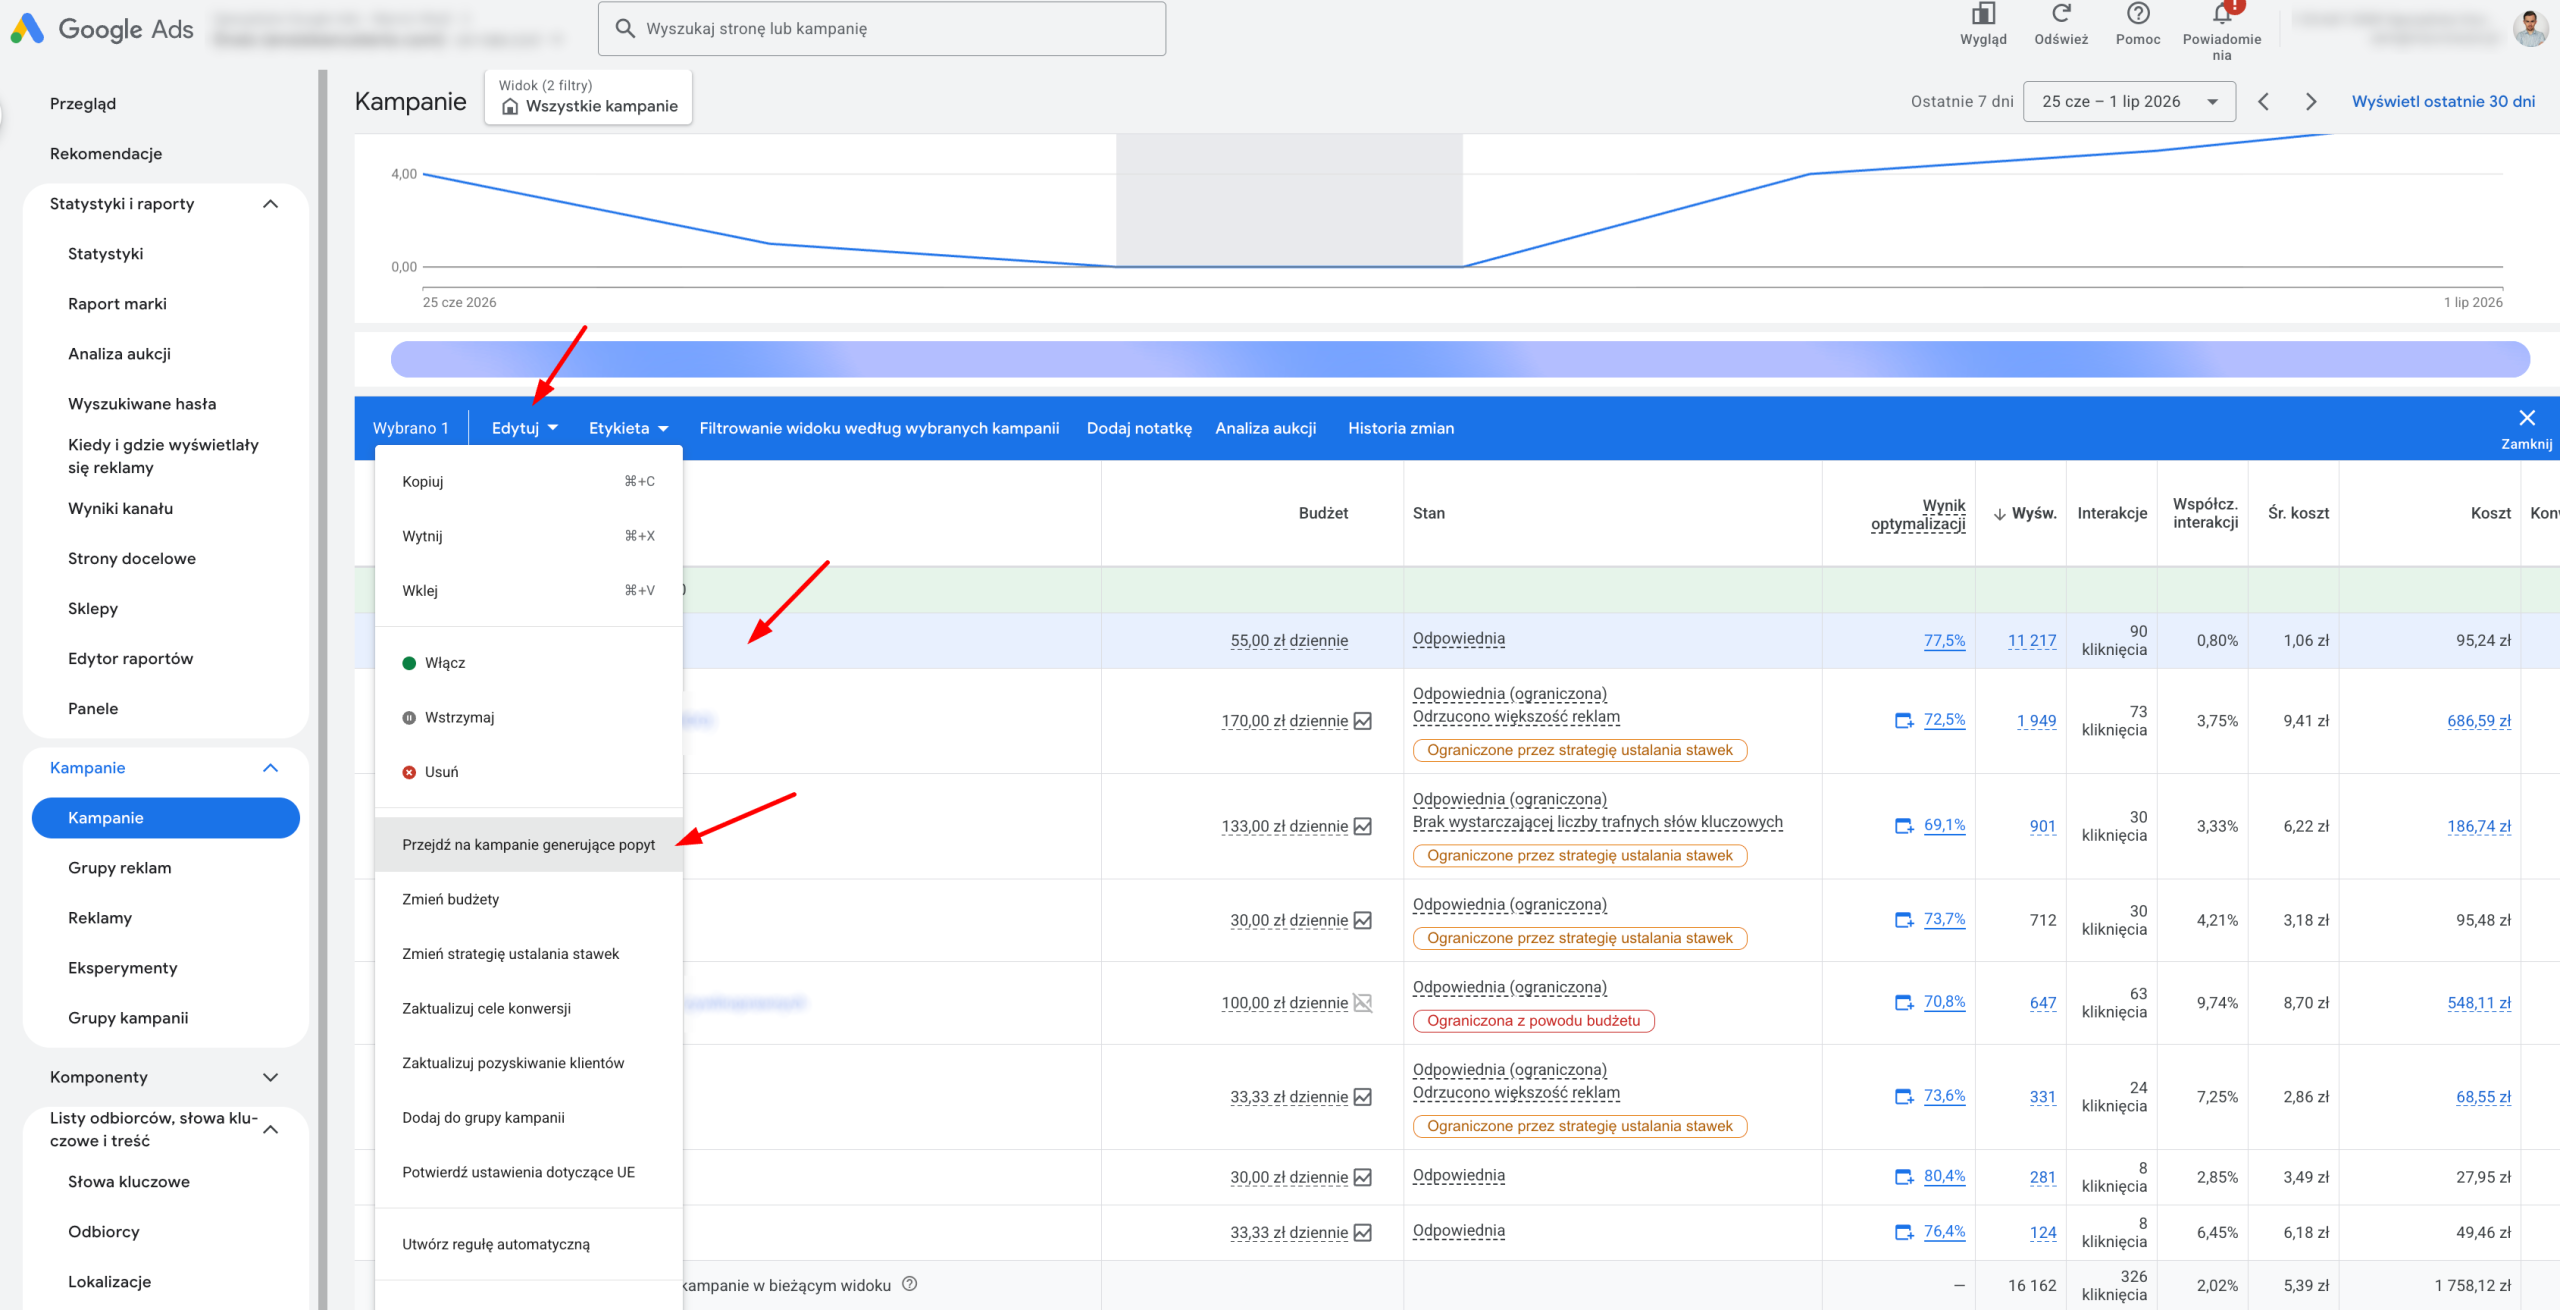This screenshot has height=1310, width=2560.
Task: Click the search field Wyszukaj stronę lub kampanię
Action: [x=882, y=28]
